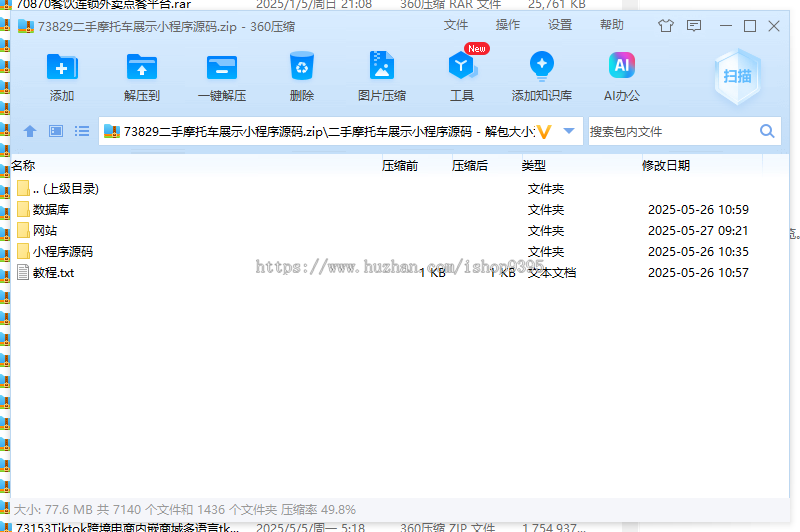Image resolution: width=800 pixels, height=532 pixels.
Task: Click the 教程.txt document icon
Action: (x=23, y=272)
